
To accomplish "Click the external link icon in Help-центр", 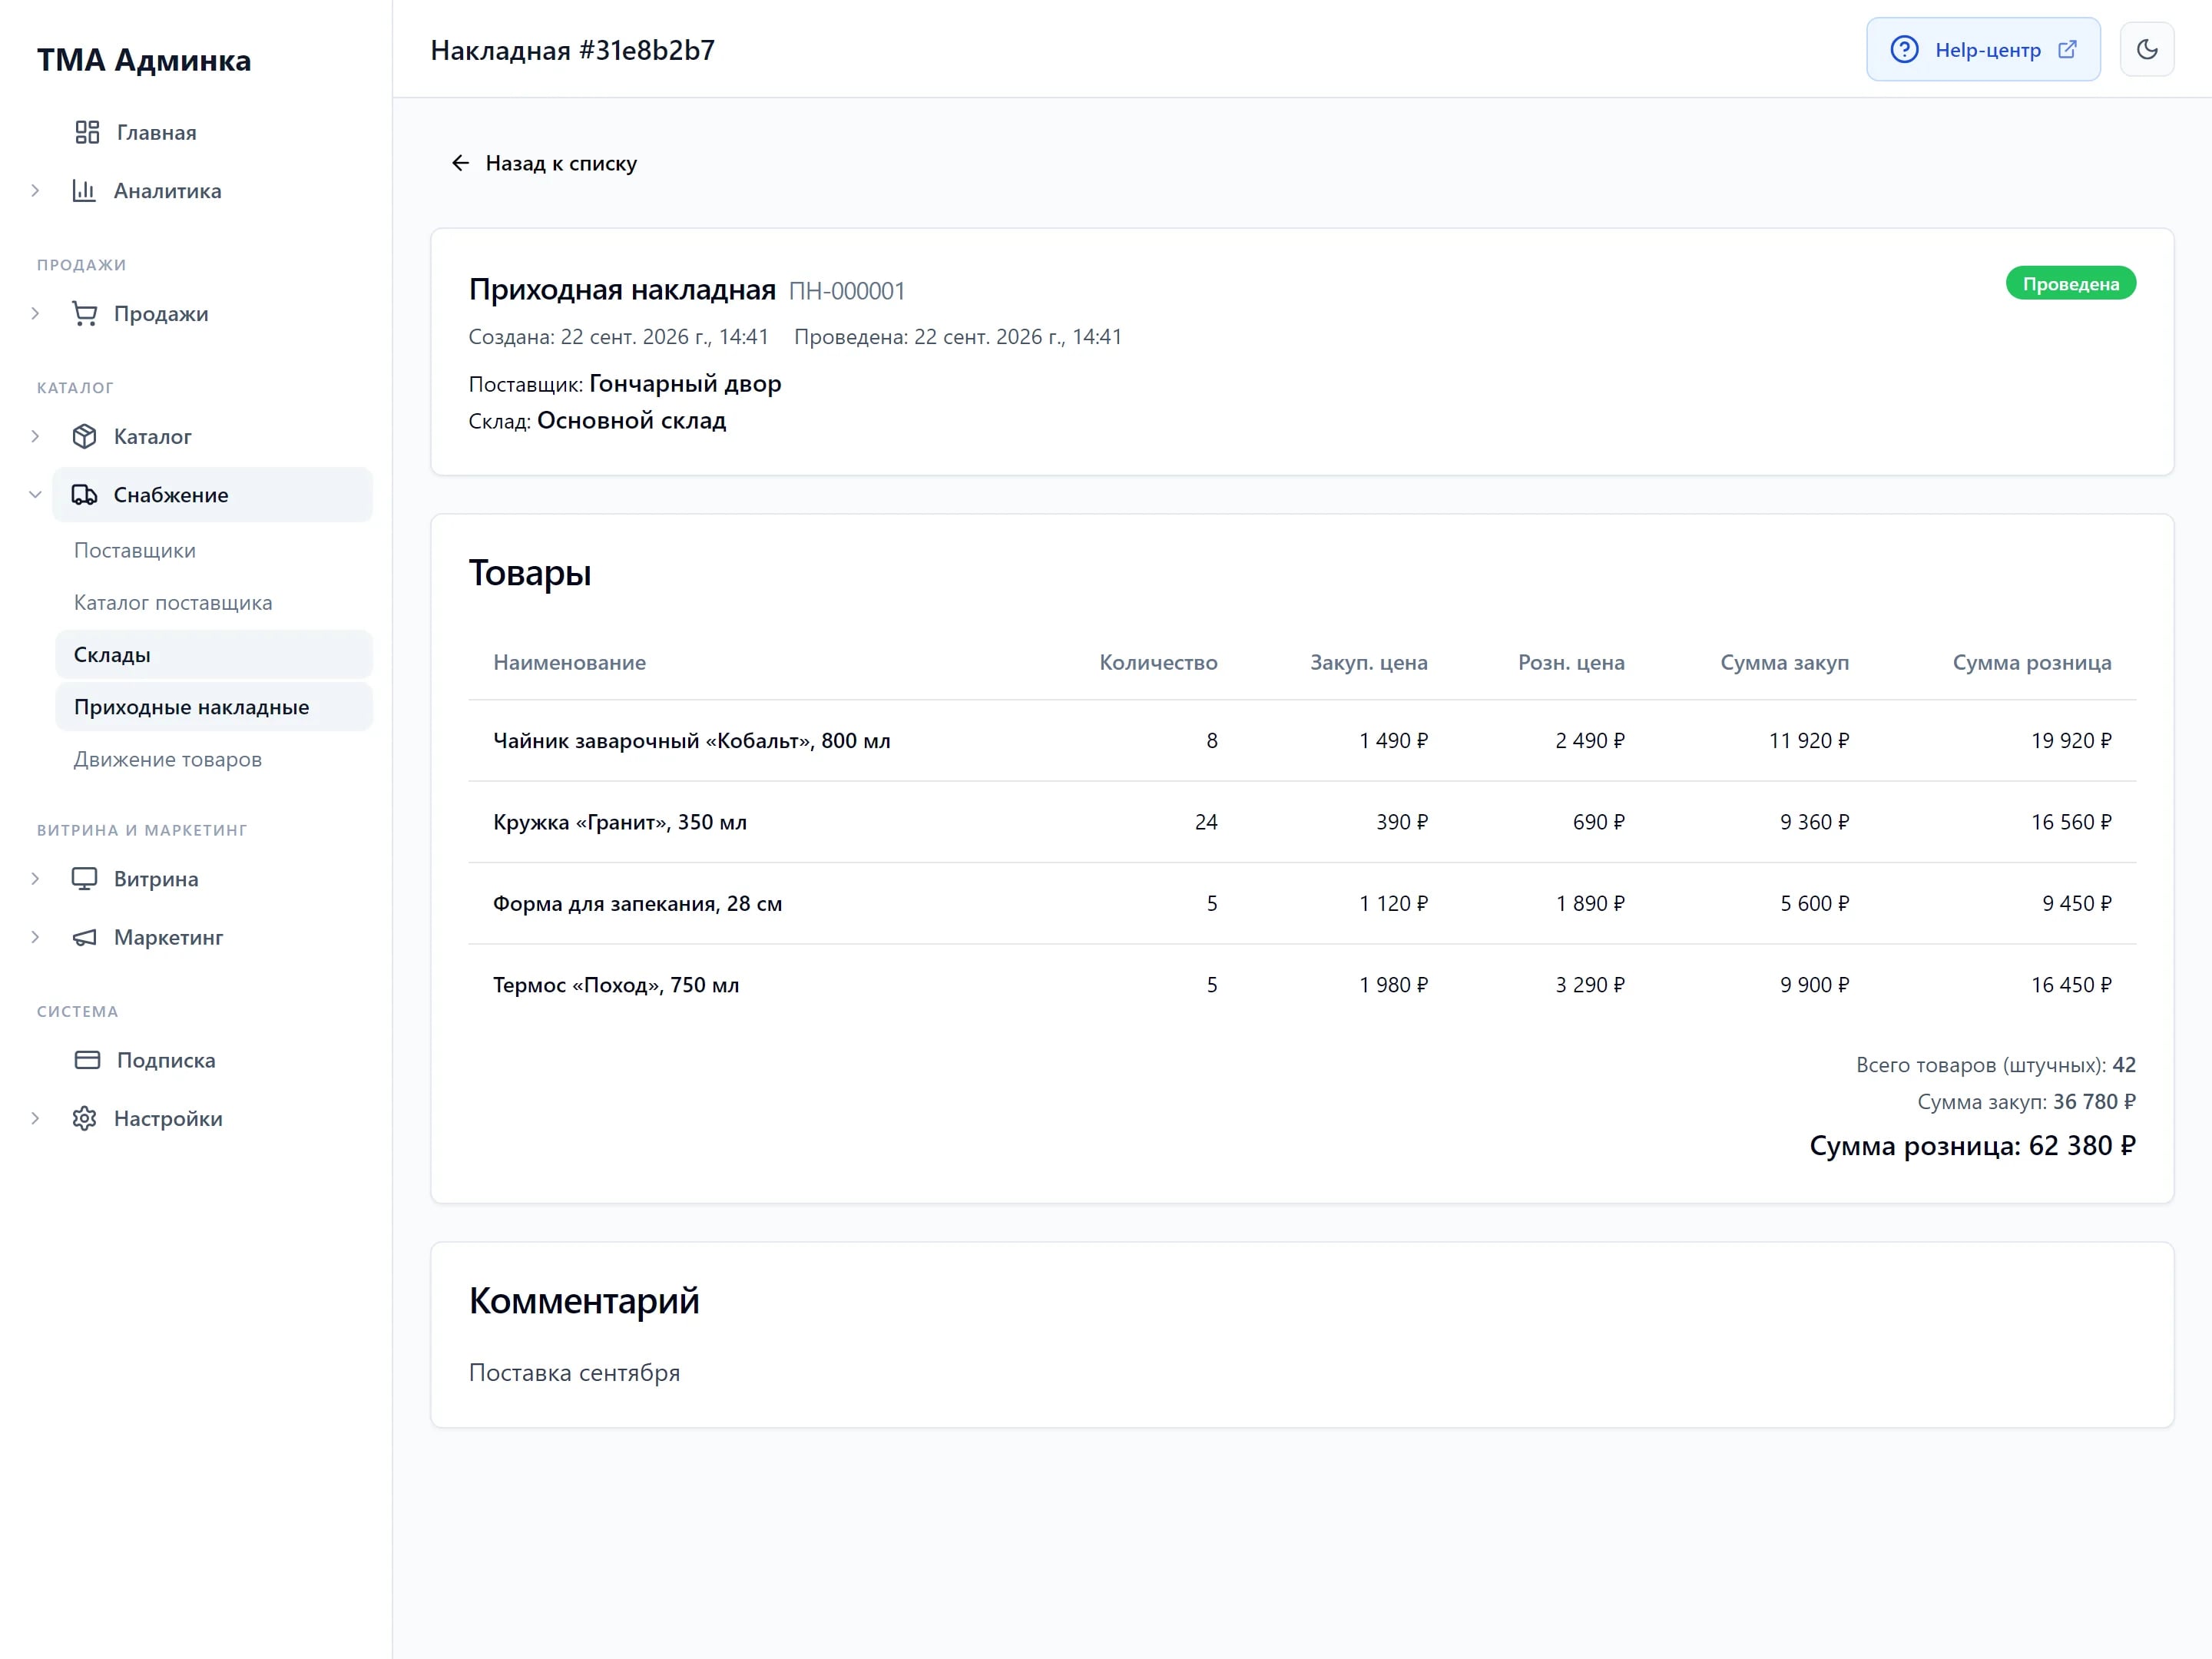I will coord(2067,49).
